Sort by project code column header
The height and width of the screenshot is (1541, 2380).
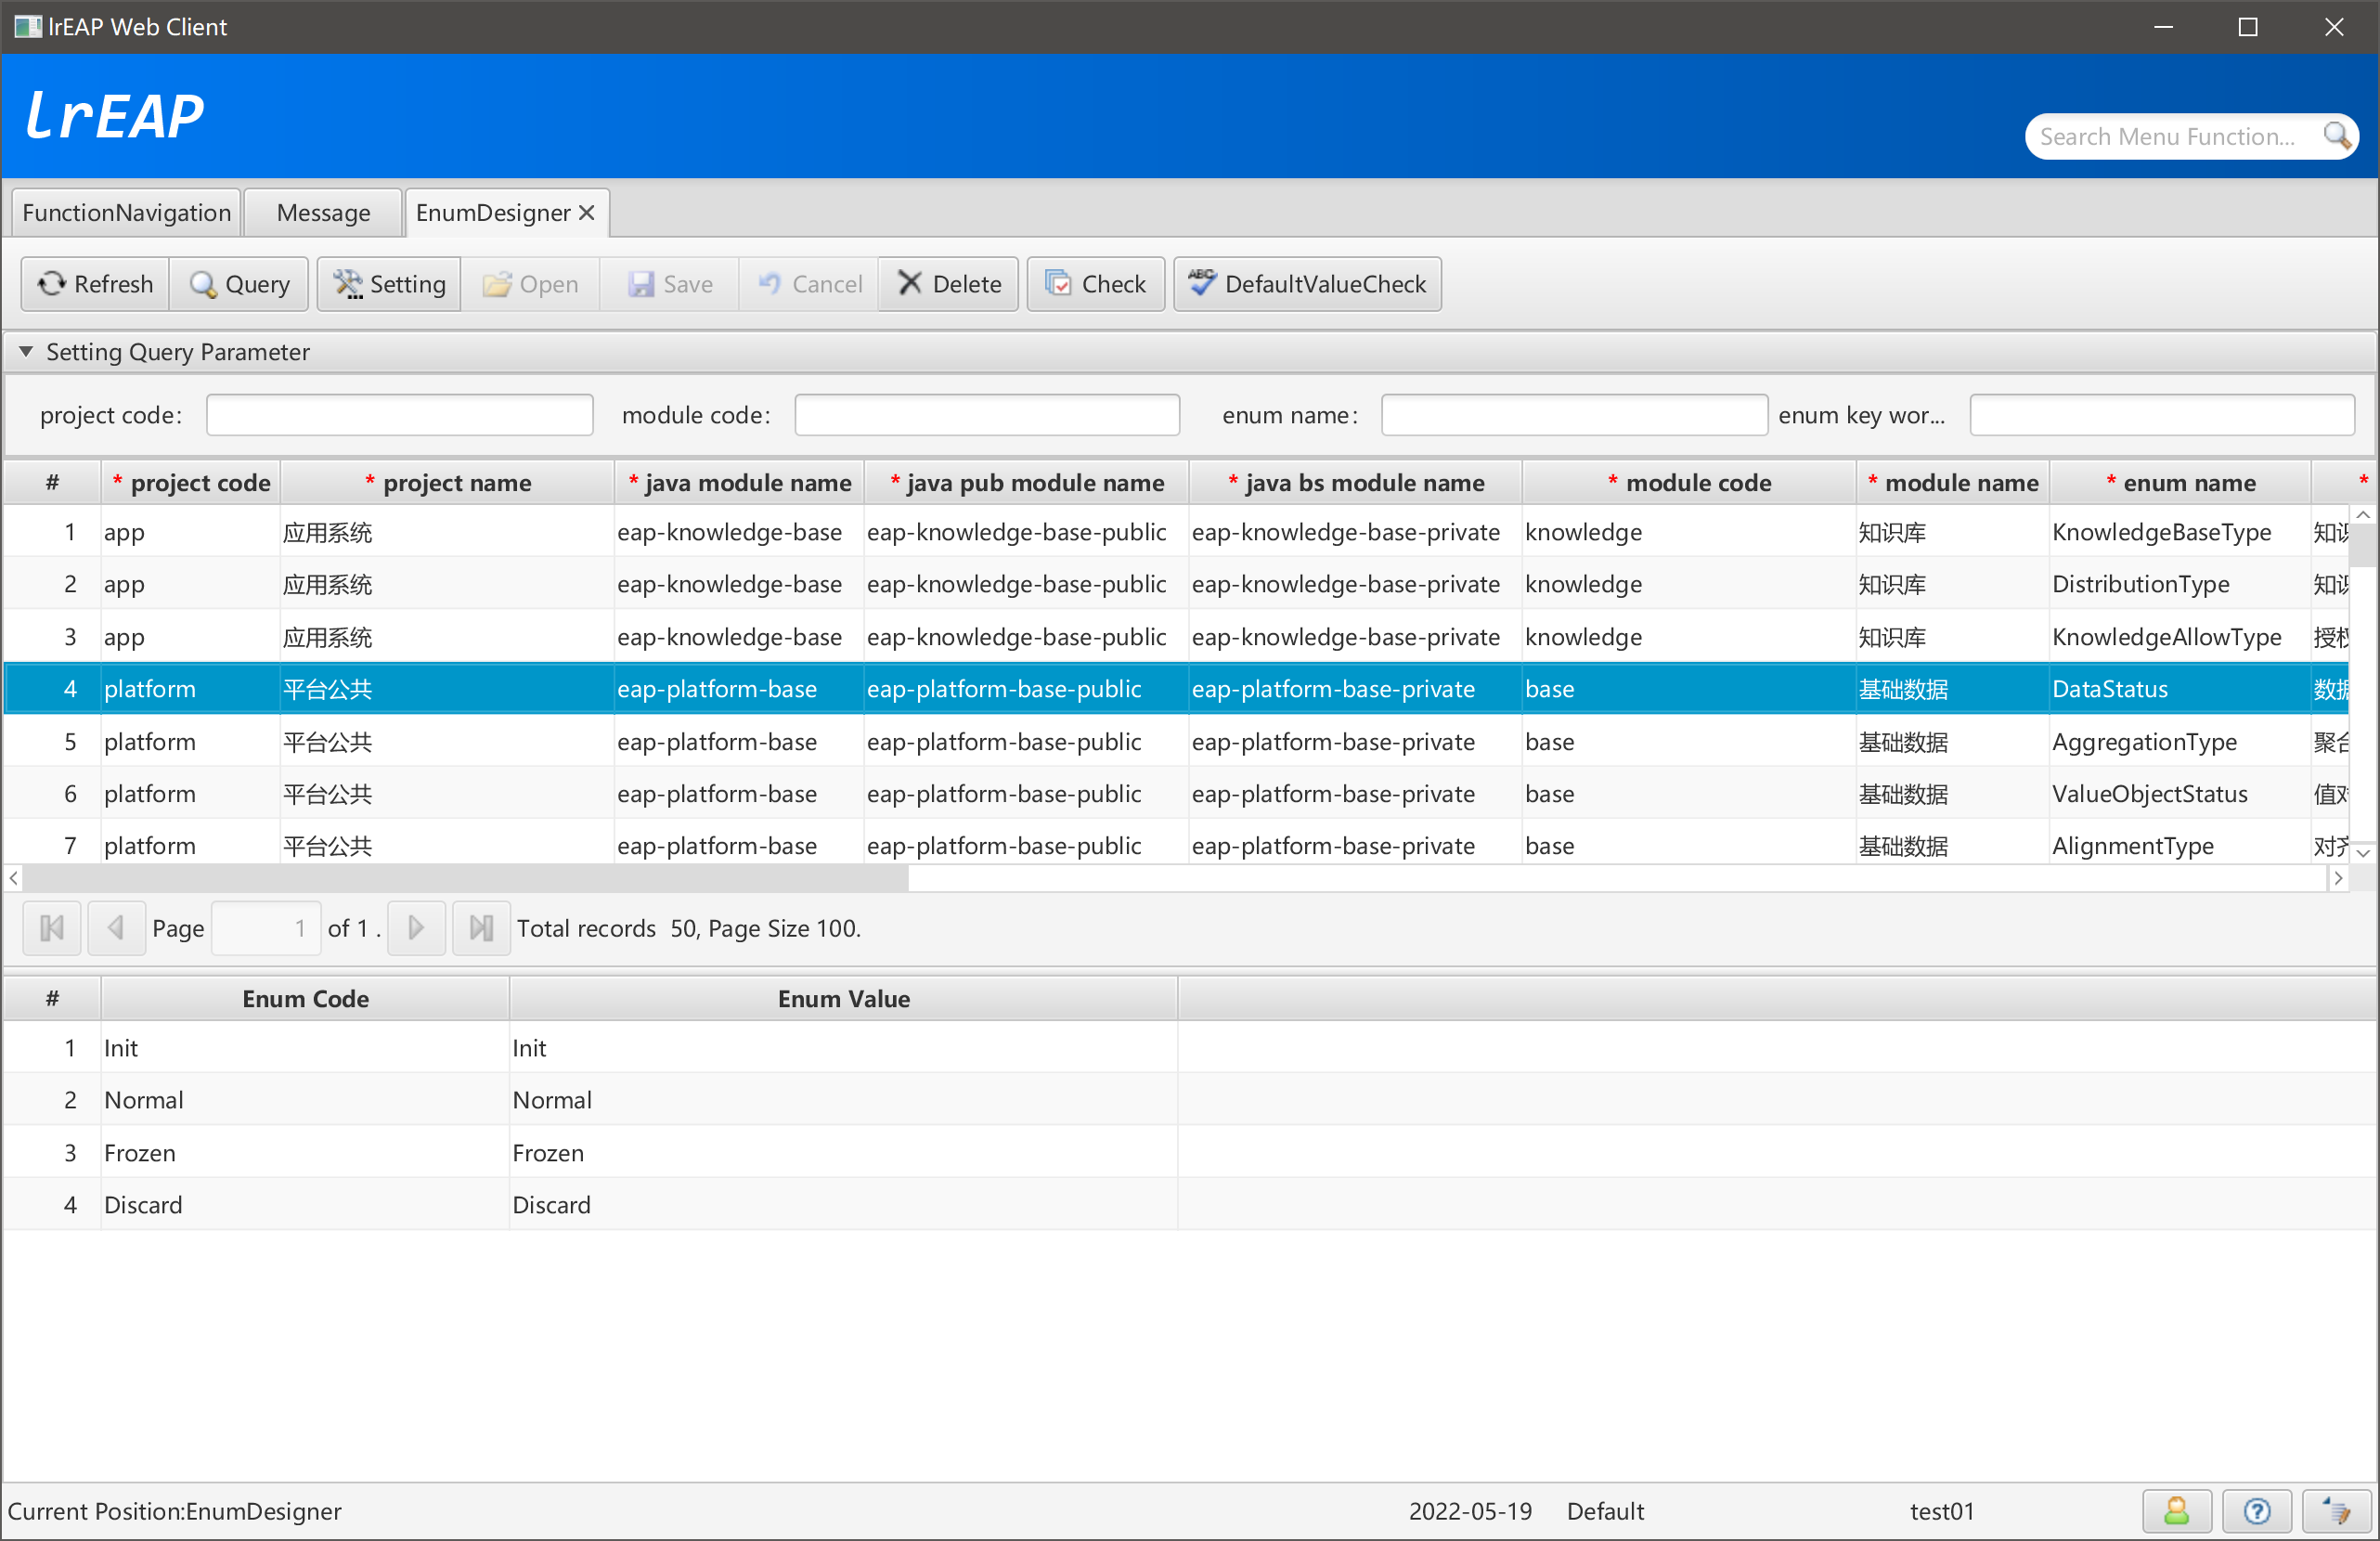pyautogui.click(x=190, y=483)
